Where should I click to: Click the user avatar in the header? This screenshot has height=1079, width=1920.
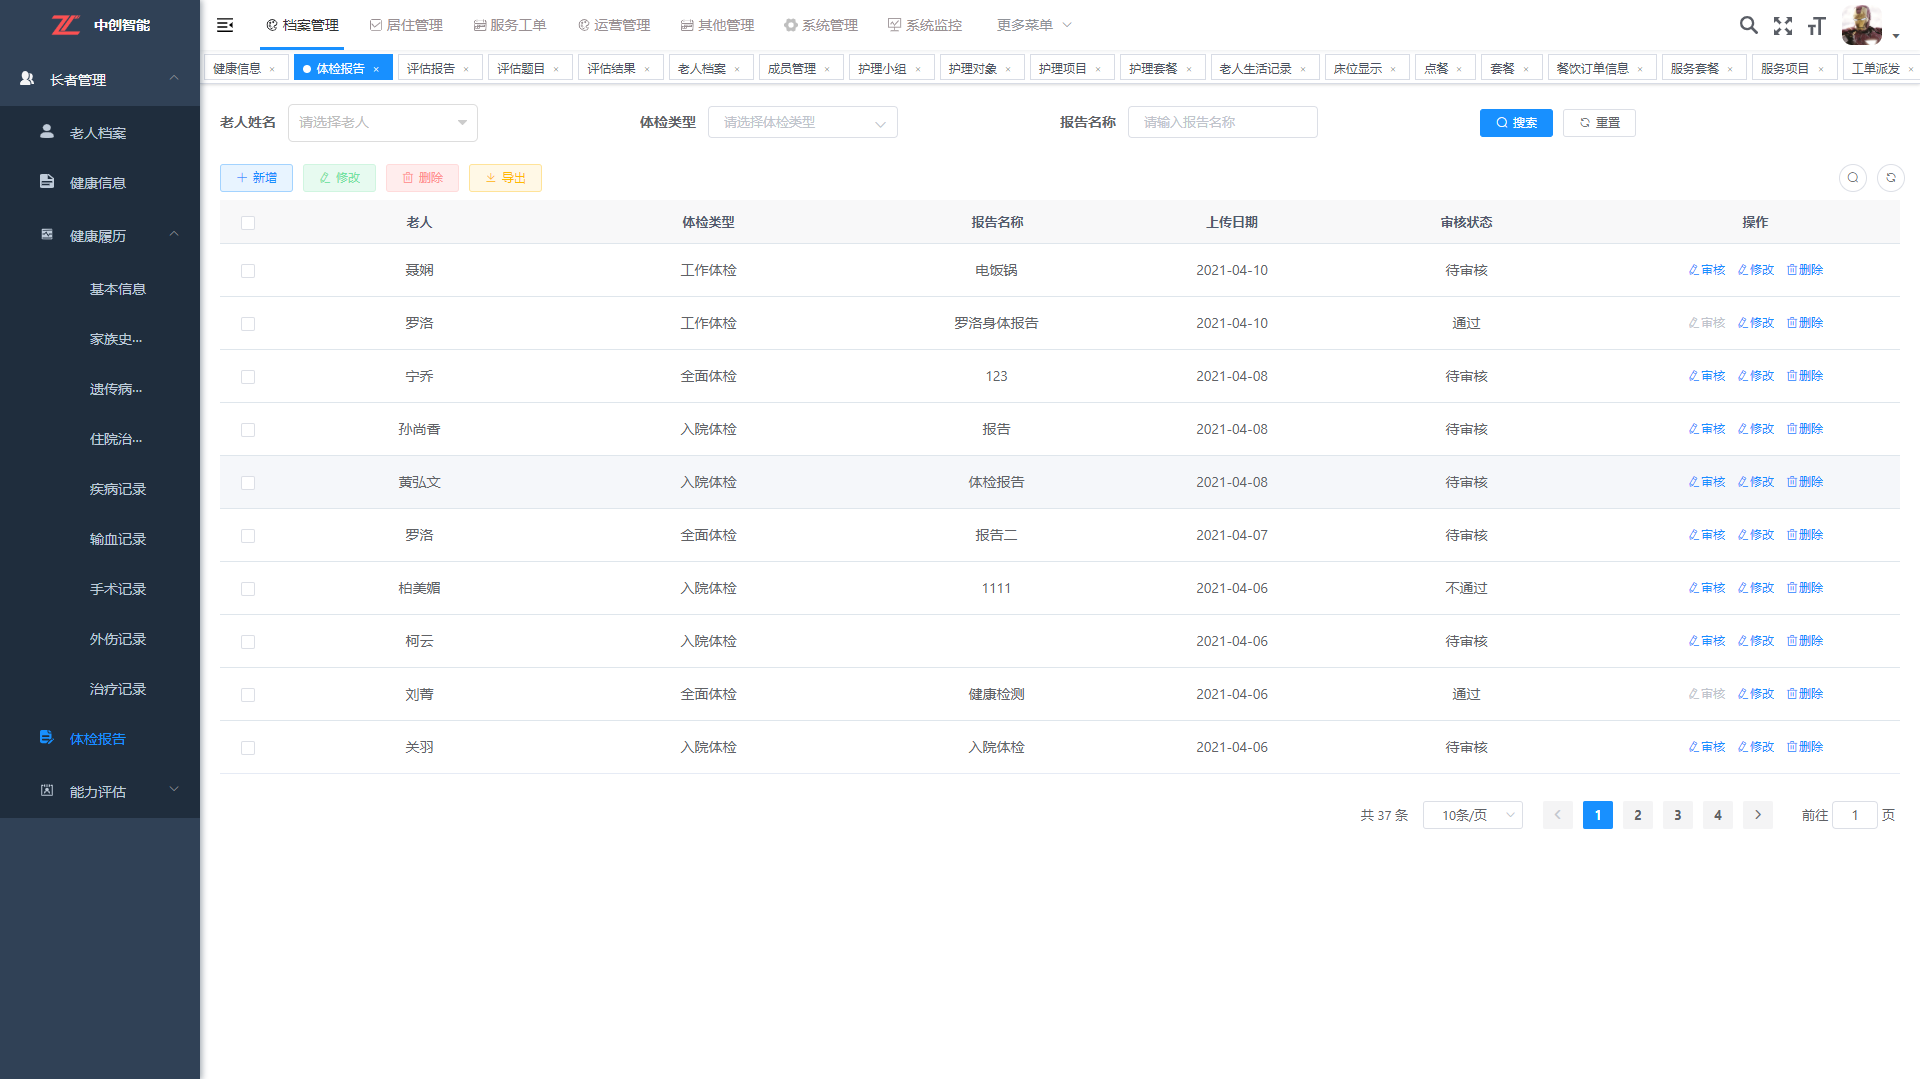(1861, 25)
